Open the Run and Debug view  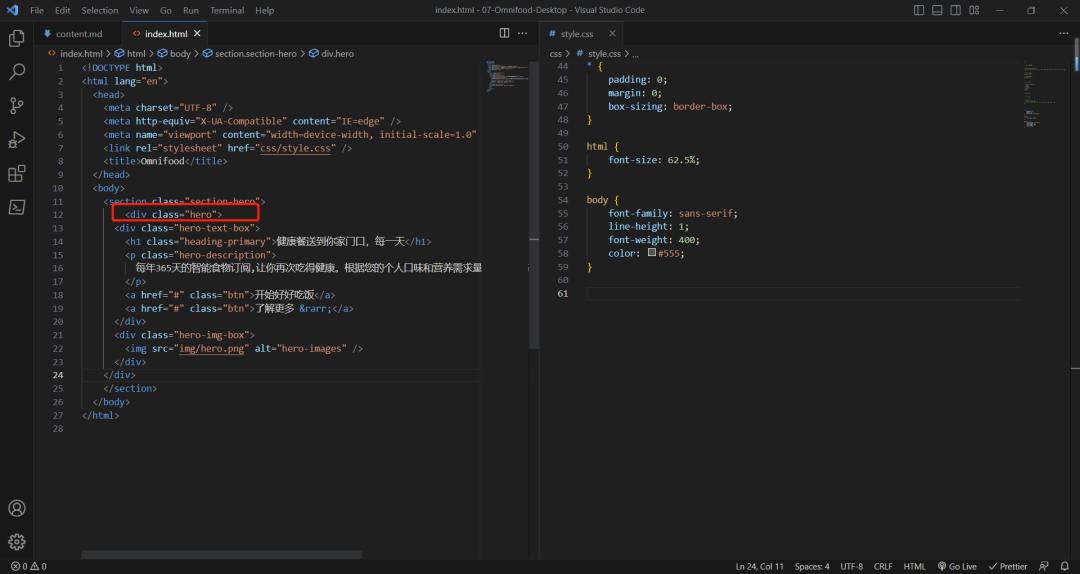point(17,140)
